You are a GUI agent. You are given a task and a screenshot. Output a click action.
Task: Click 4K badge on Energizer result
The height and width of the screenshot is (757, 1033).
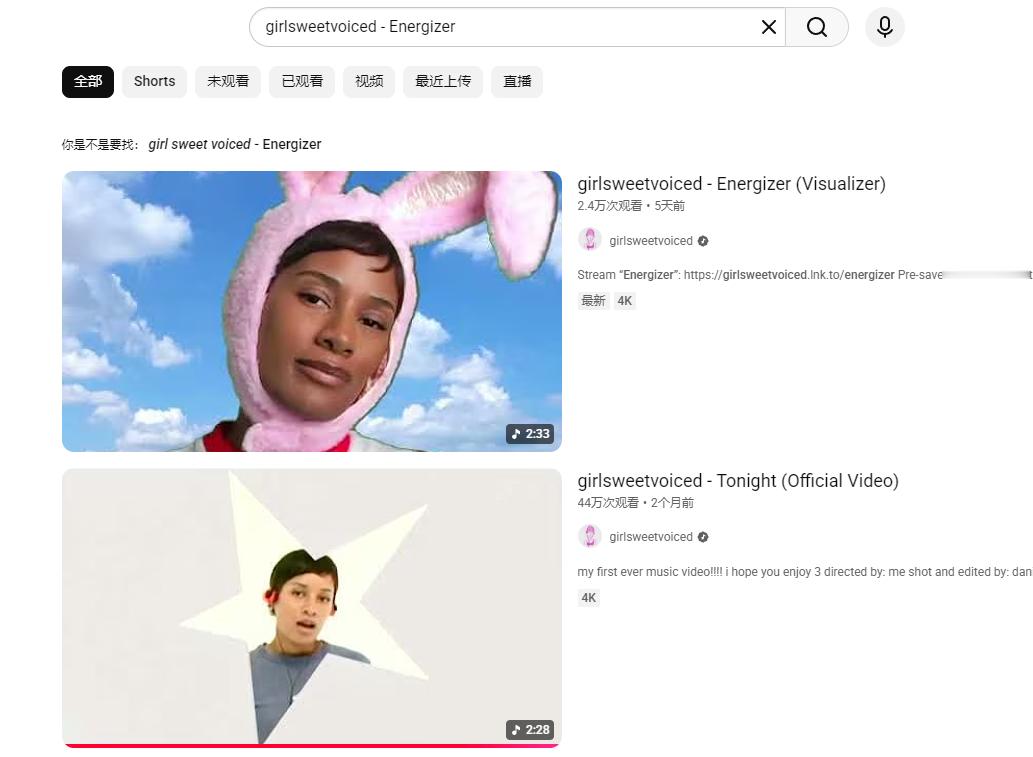pos(625,301)
